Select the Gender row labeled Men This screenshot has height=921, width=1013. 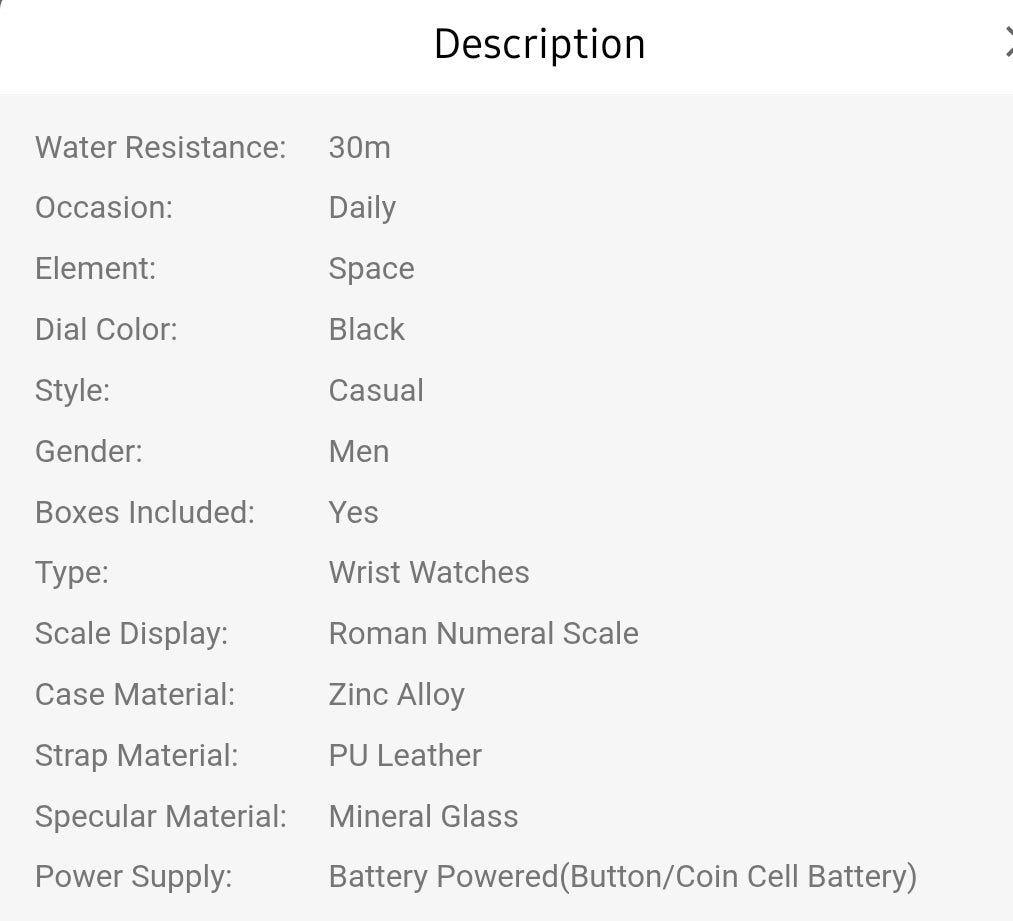[x=358, y=451]
